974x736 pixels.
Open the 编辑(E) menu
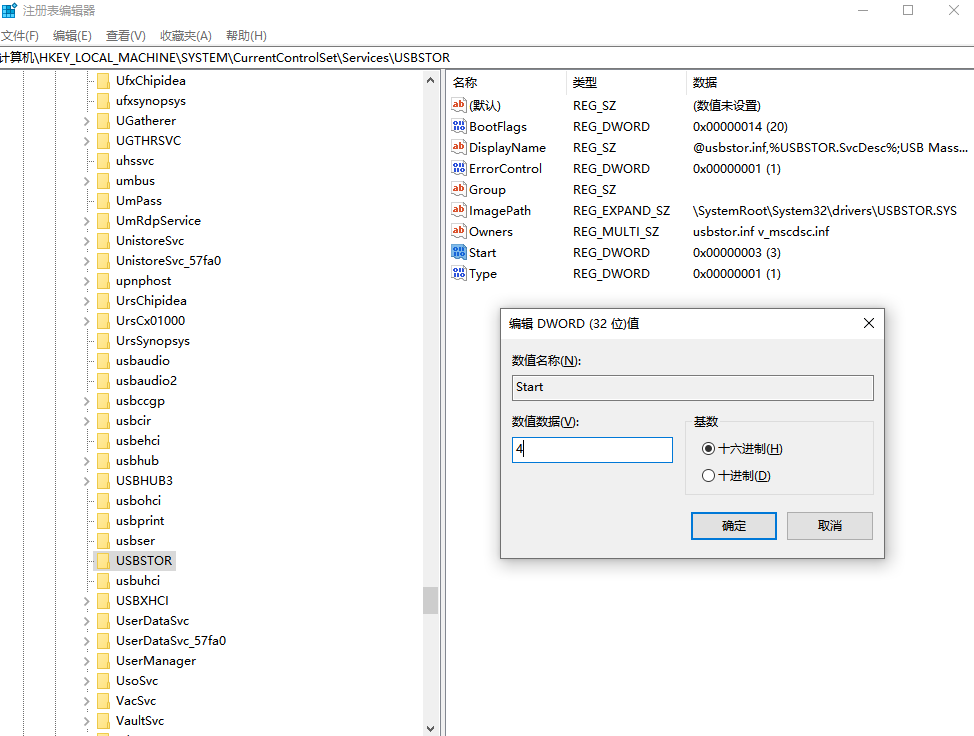(72, 35)
